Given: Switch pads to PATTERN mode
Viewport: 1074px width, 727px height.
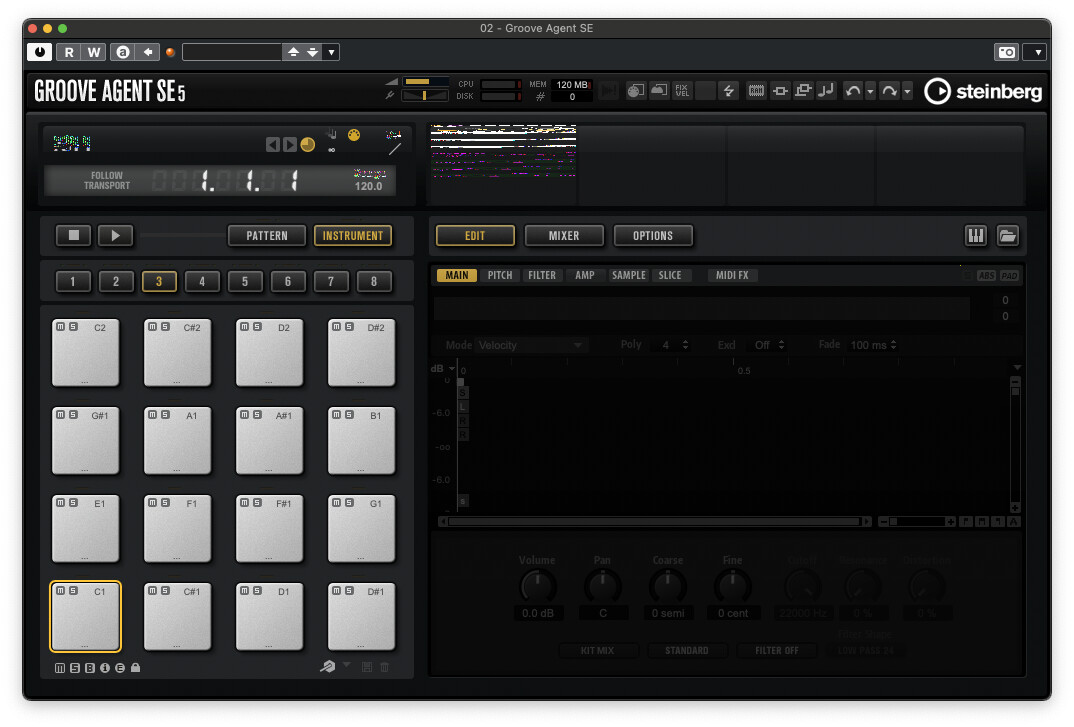Looking at the screenshot, I should (267, 236).
